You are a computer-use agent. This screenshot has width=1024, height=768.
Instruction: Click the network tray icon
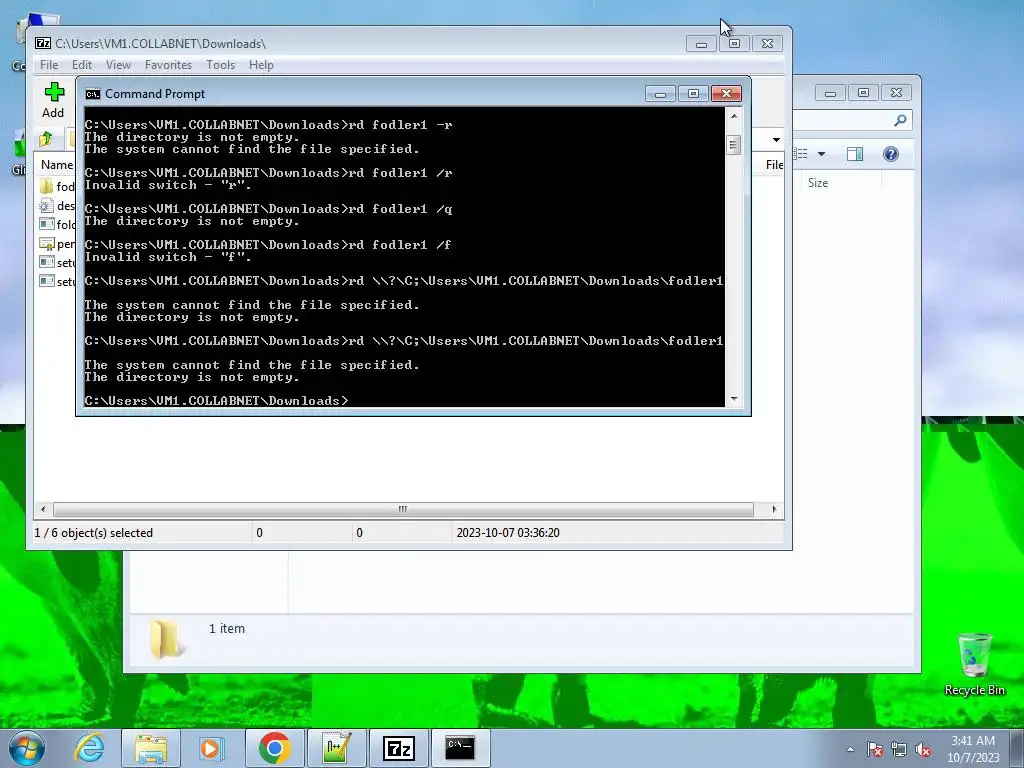click(x=899, y=749)
